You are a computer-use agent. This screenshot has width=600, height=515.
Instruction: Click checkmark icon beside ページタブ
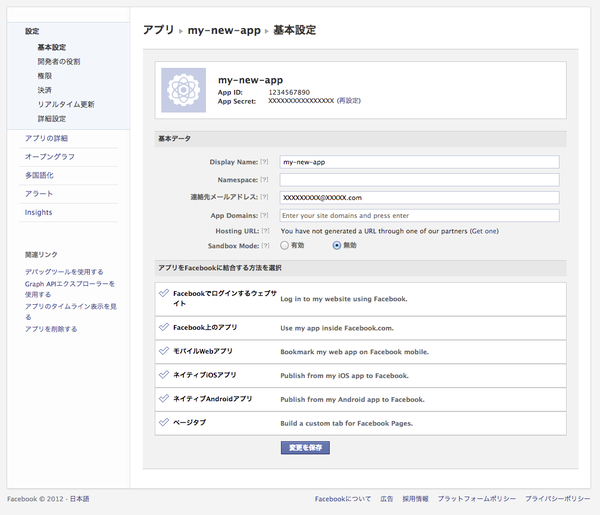pyautogui.click(x=164, y=422)
